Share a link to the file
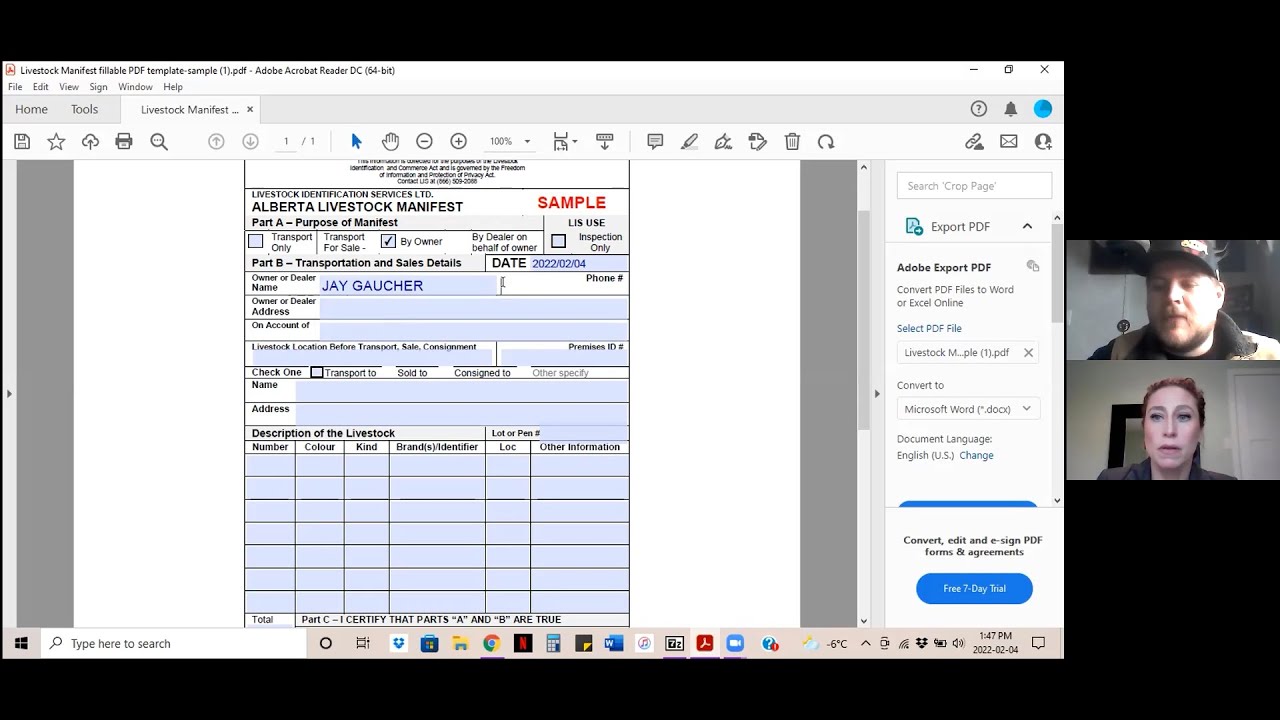Screen dimensions: 1280x720 point(974,142)
